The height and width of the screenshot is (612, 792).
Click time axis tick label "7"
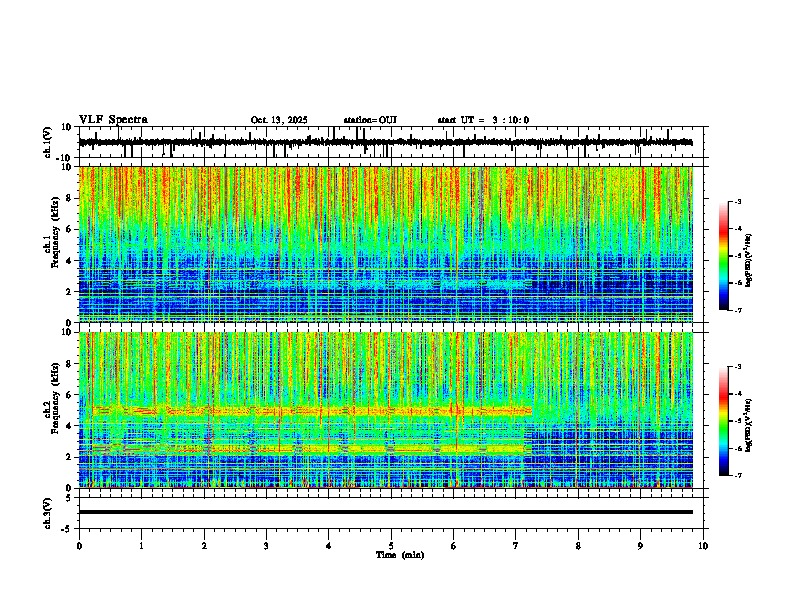[x=516, y=546]
